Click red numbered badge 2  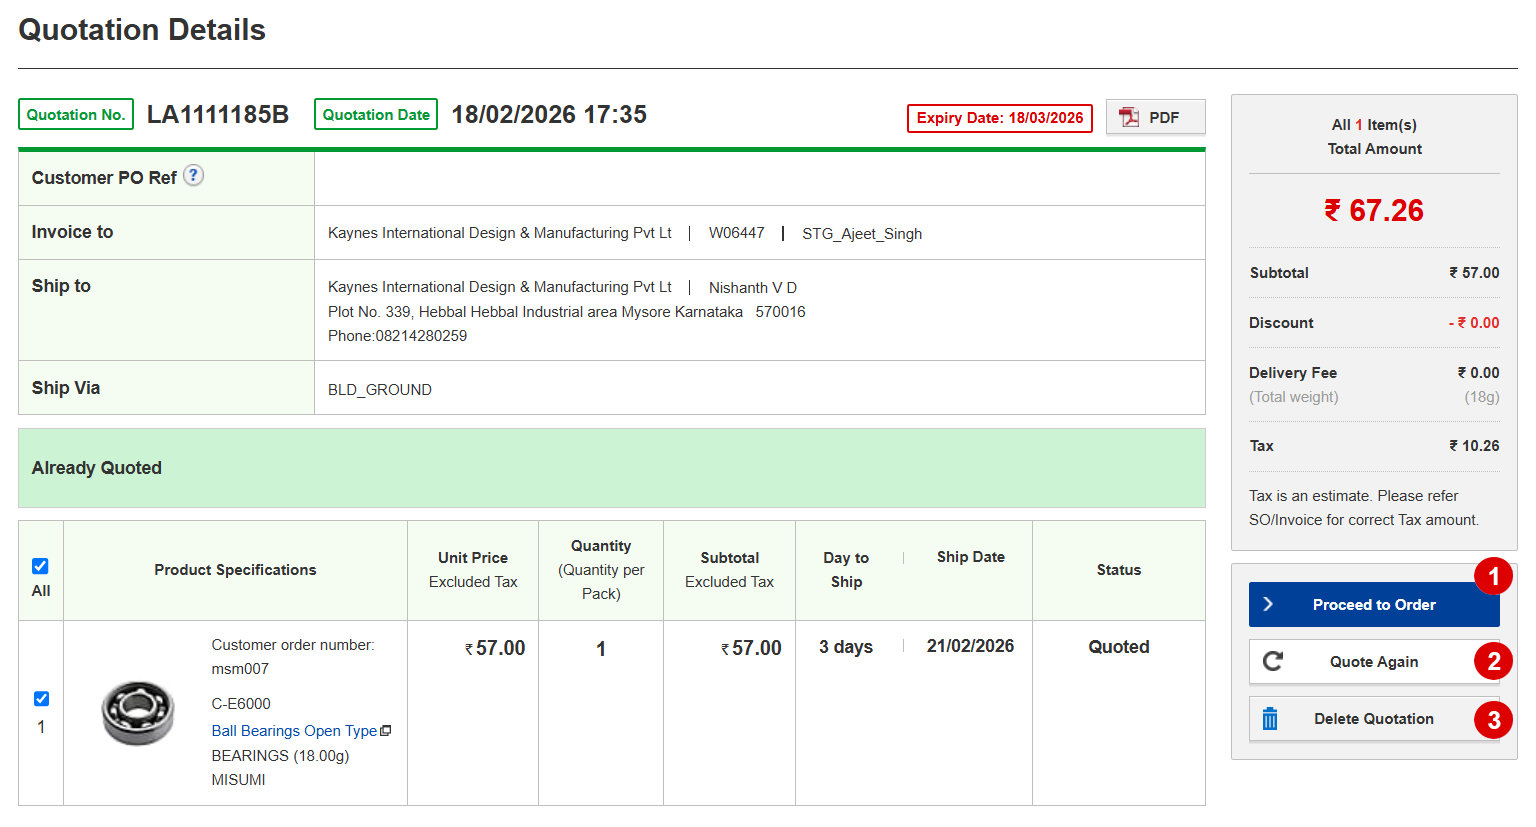click(1493, 661)
